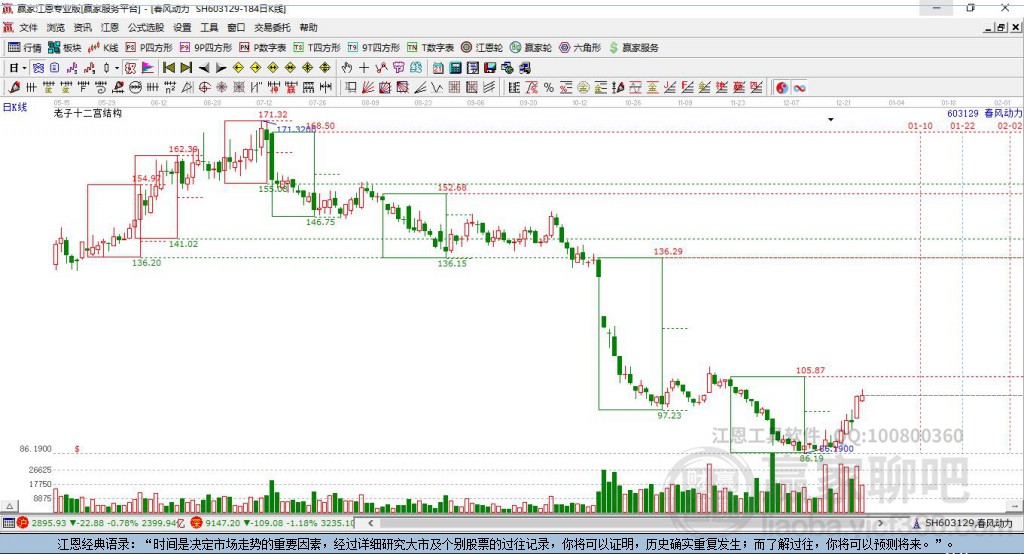Select the percent retracement tool

click(549, 88)
